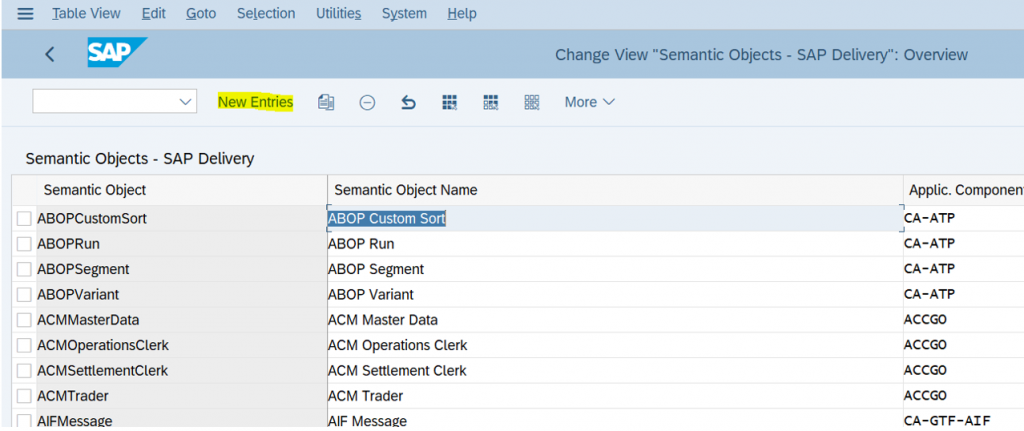Click the ABOPRun object cell
The height and width of the screenshot is (431, 1024).
coord(181,244)
